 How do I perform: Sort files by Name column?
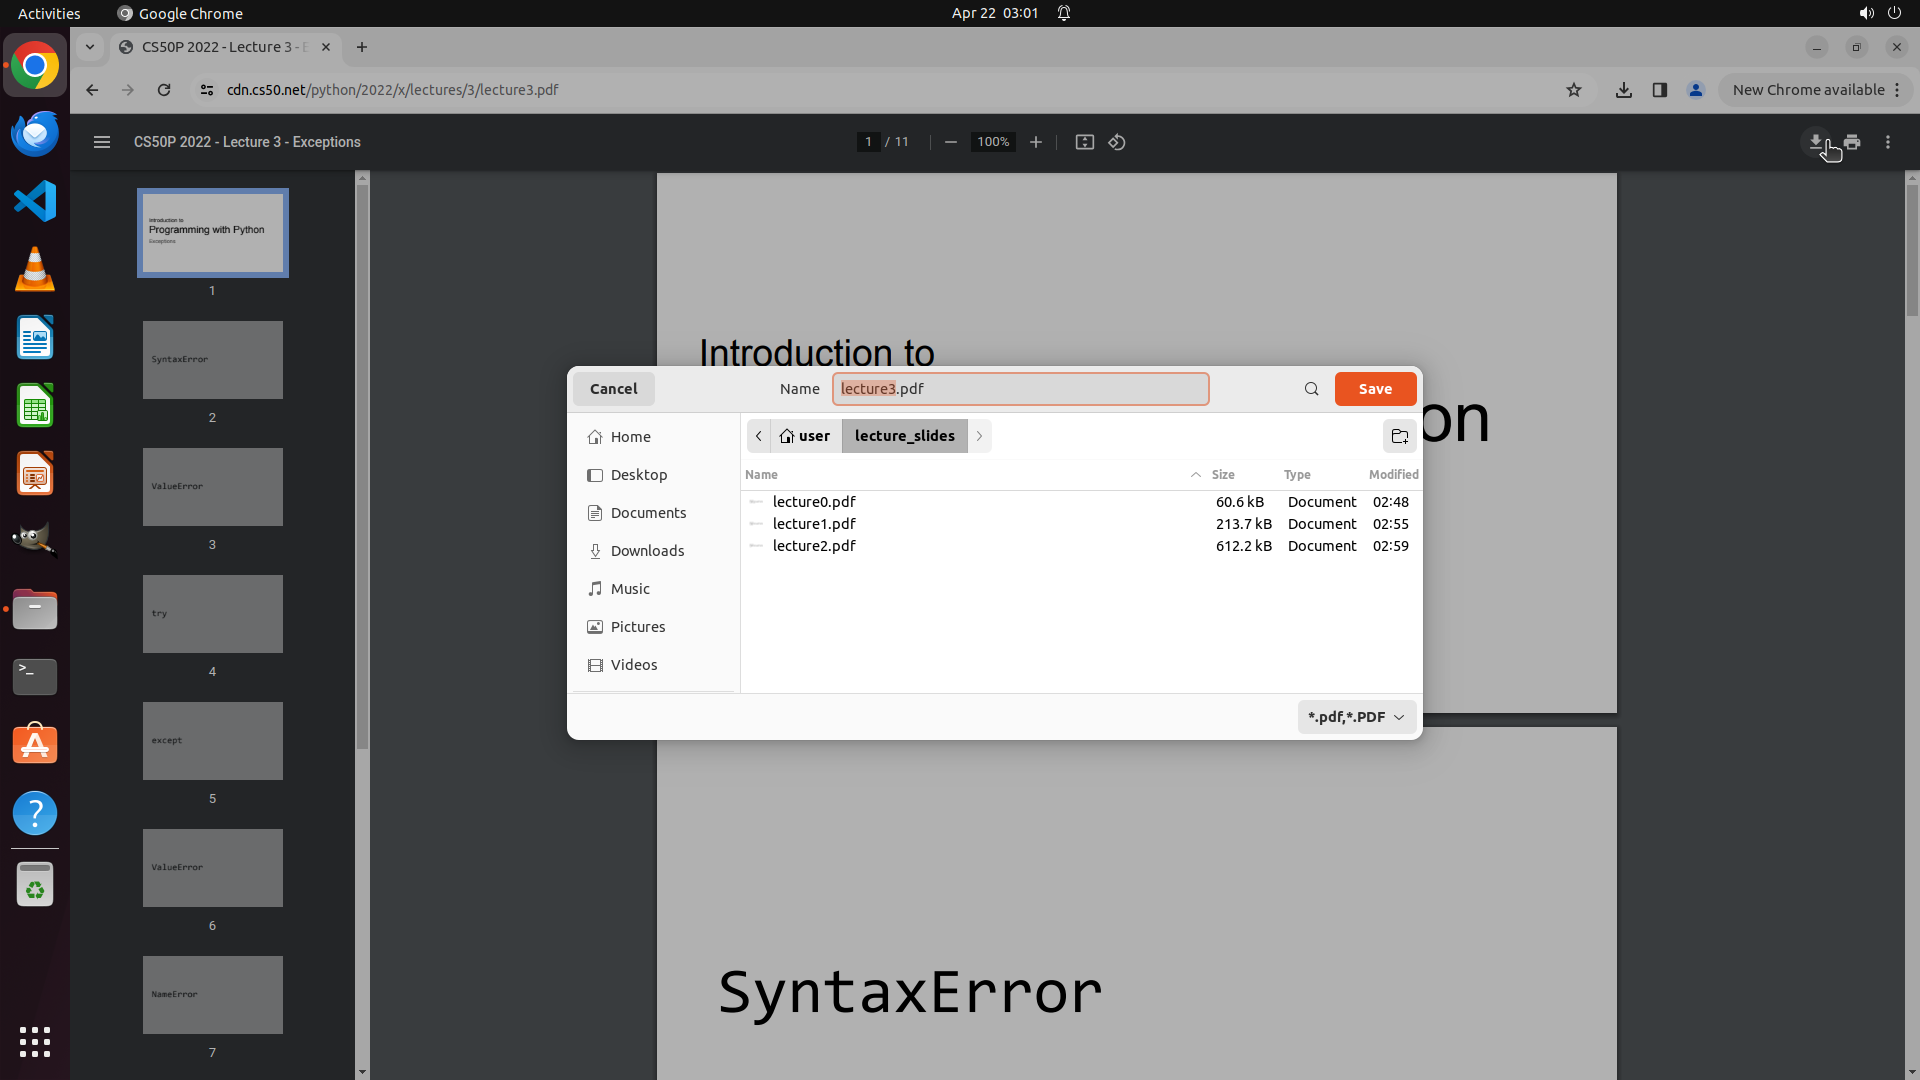pyautogui.click(x=761, y=475)
